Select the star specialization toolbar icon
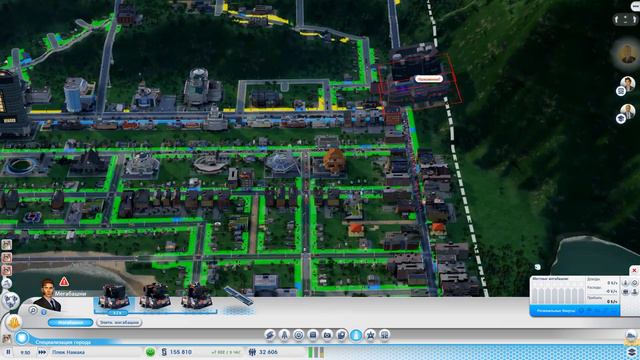640x360 pixels. point(370,335)
